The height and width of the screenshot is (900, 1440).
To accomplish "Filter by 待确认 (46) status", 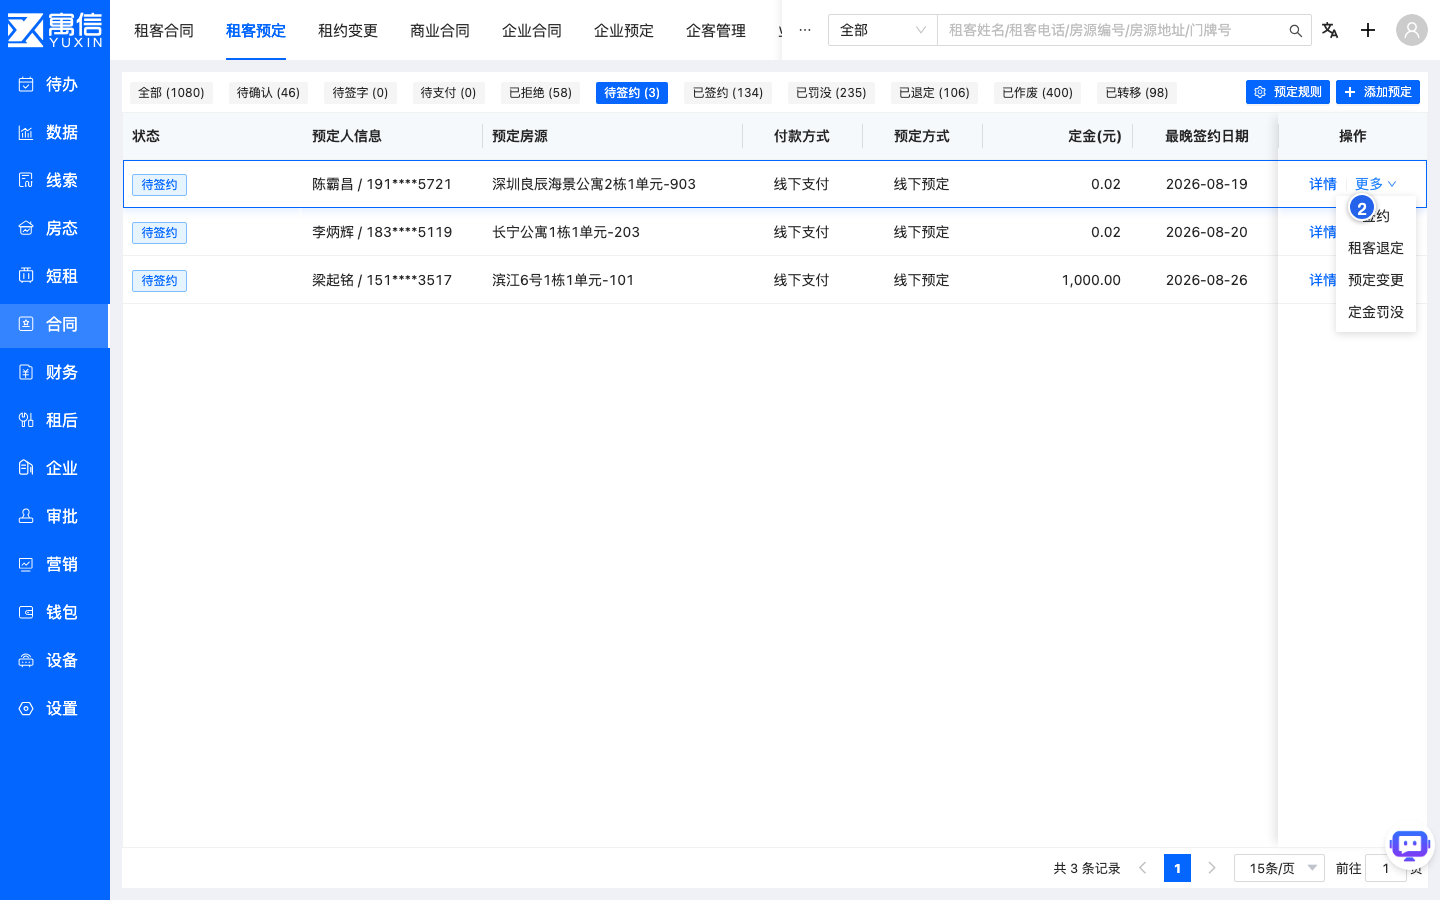I will click(x=268, y=93).
